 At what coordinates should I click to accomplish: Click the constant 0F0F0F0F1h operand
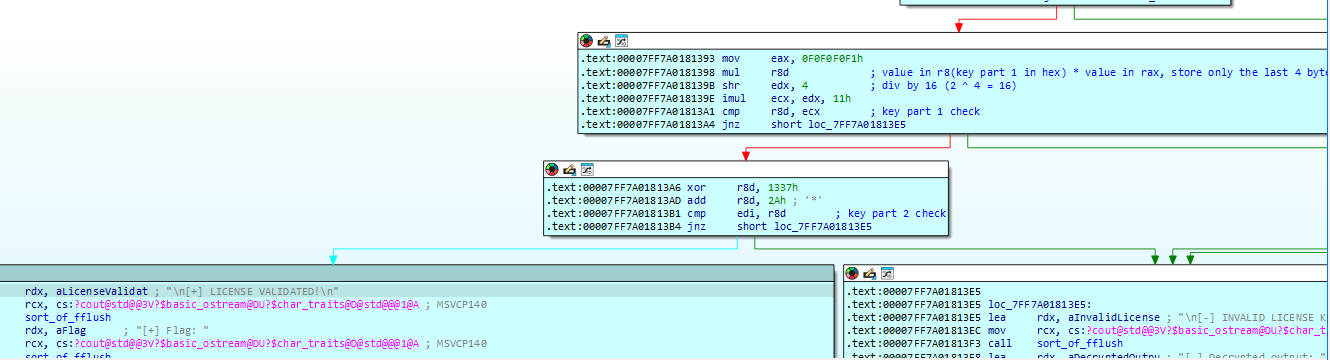pos(832,59)
